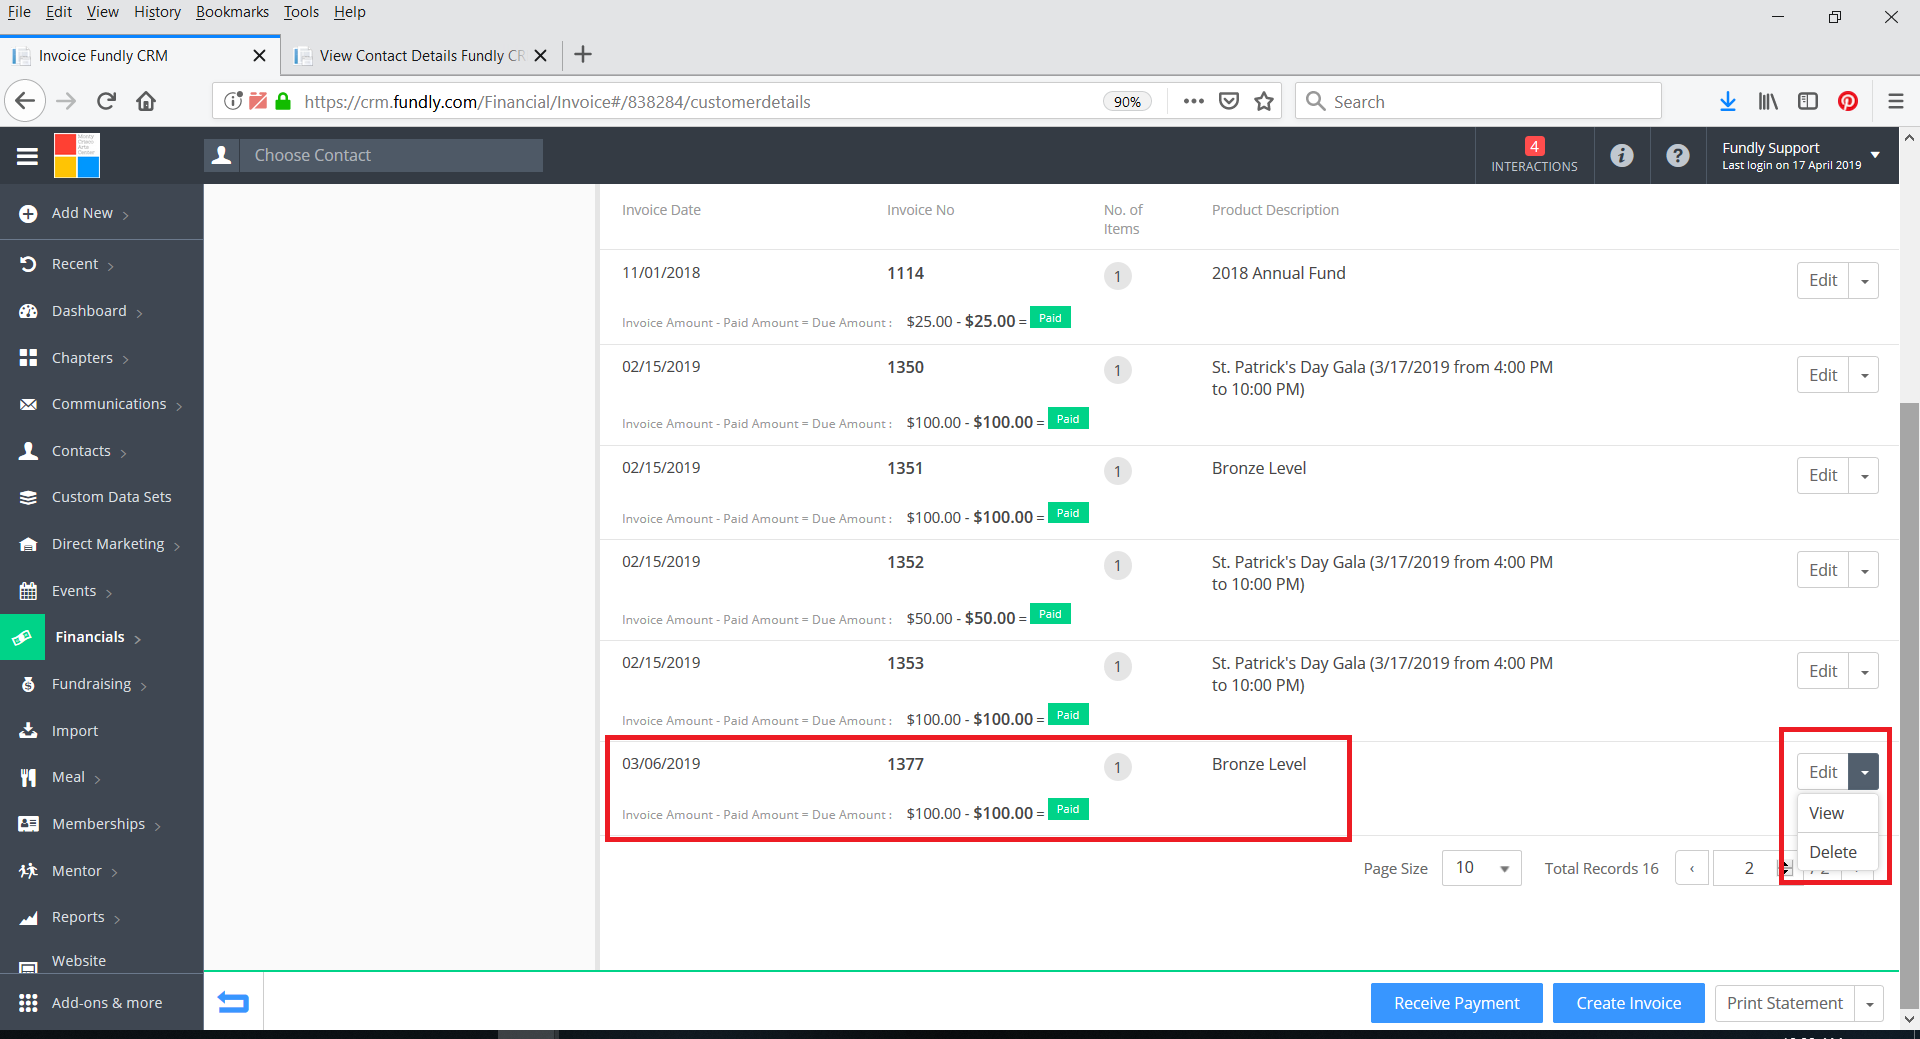Open the Tools menu
The width and height of the screenshot is (1920, 1039).
pyautogui.click(x=301, y=12)
